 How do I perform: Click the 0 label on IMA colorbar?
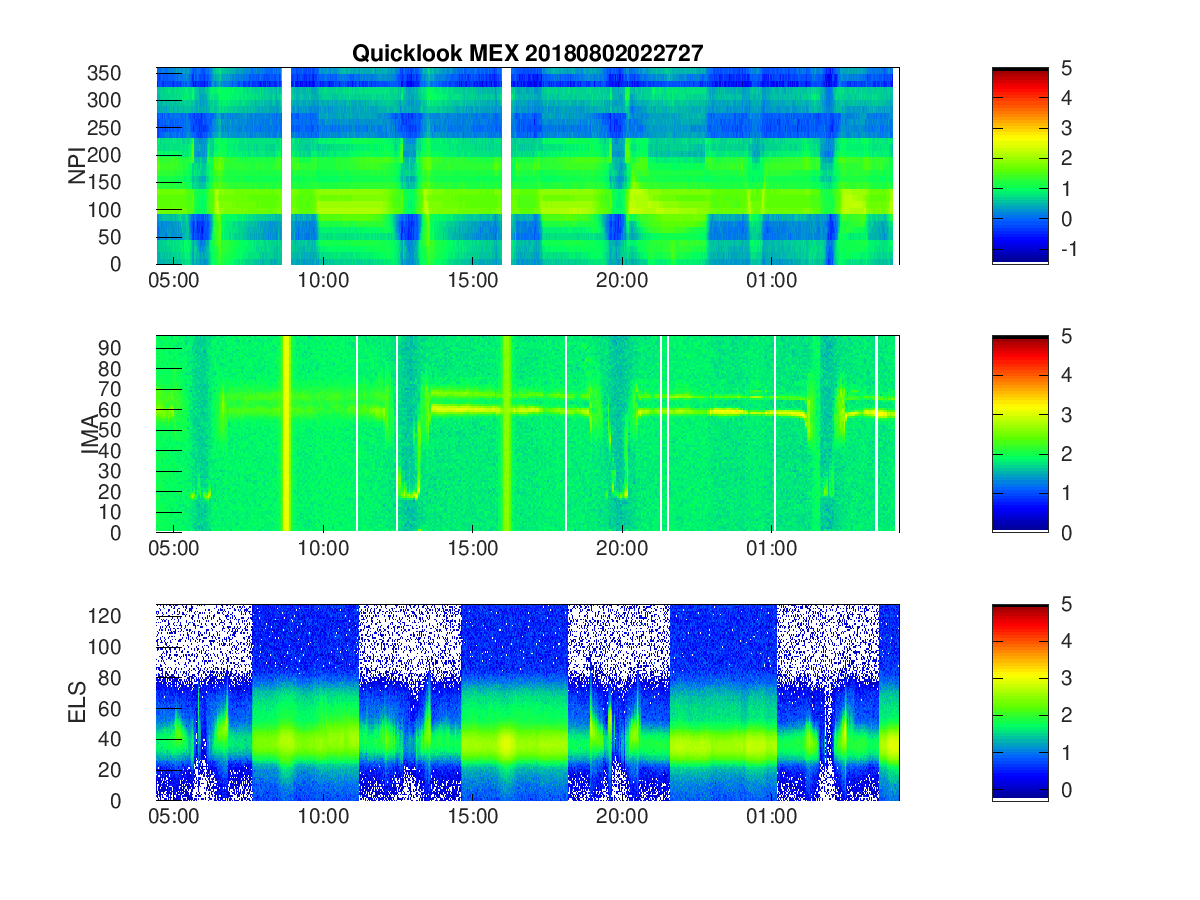1065,533
